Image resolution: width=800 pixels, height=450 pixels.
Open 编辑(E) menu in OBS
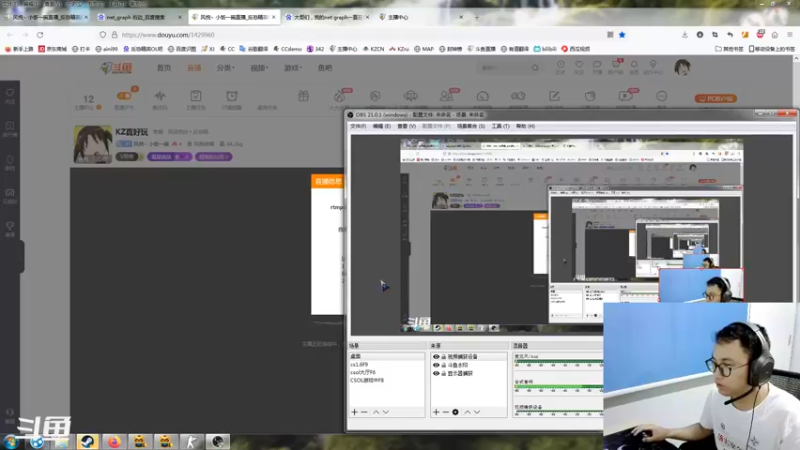(x=382, y=126)
